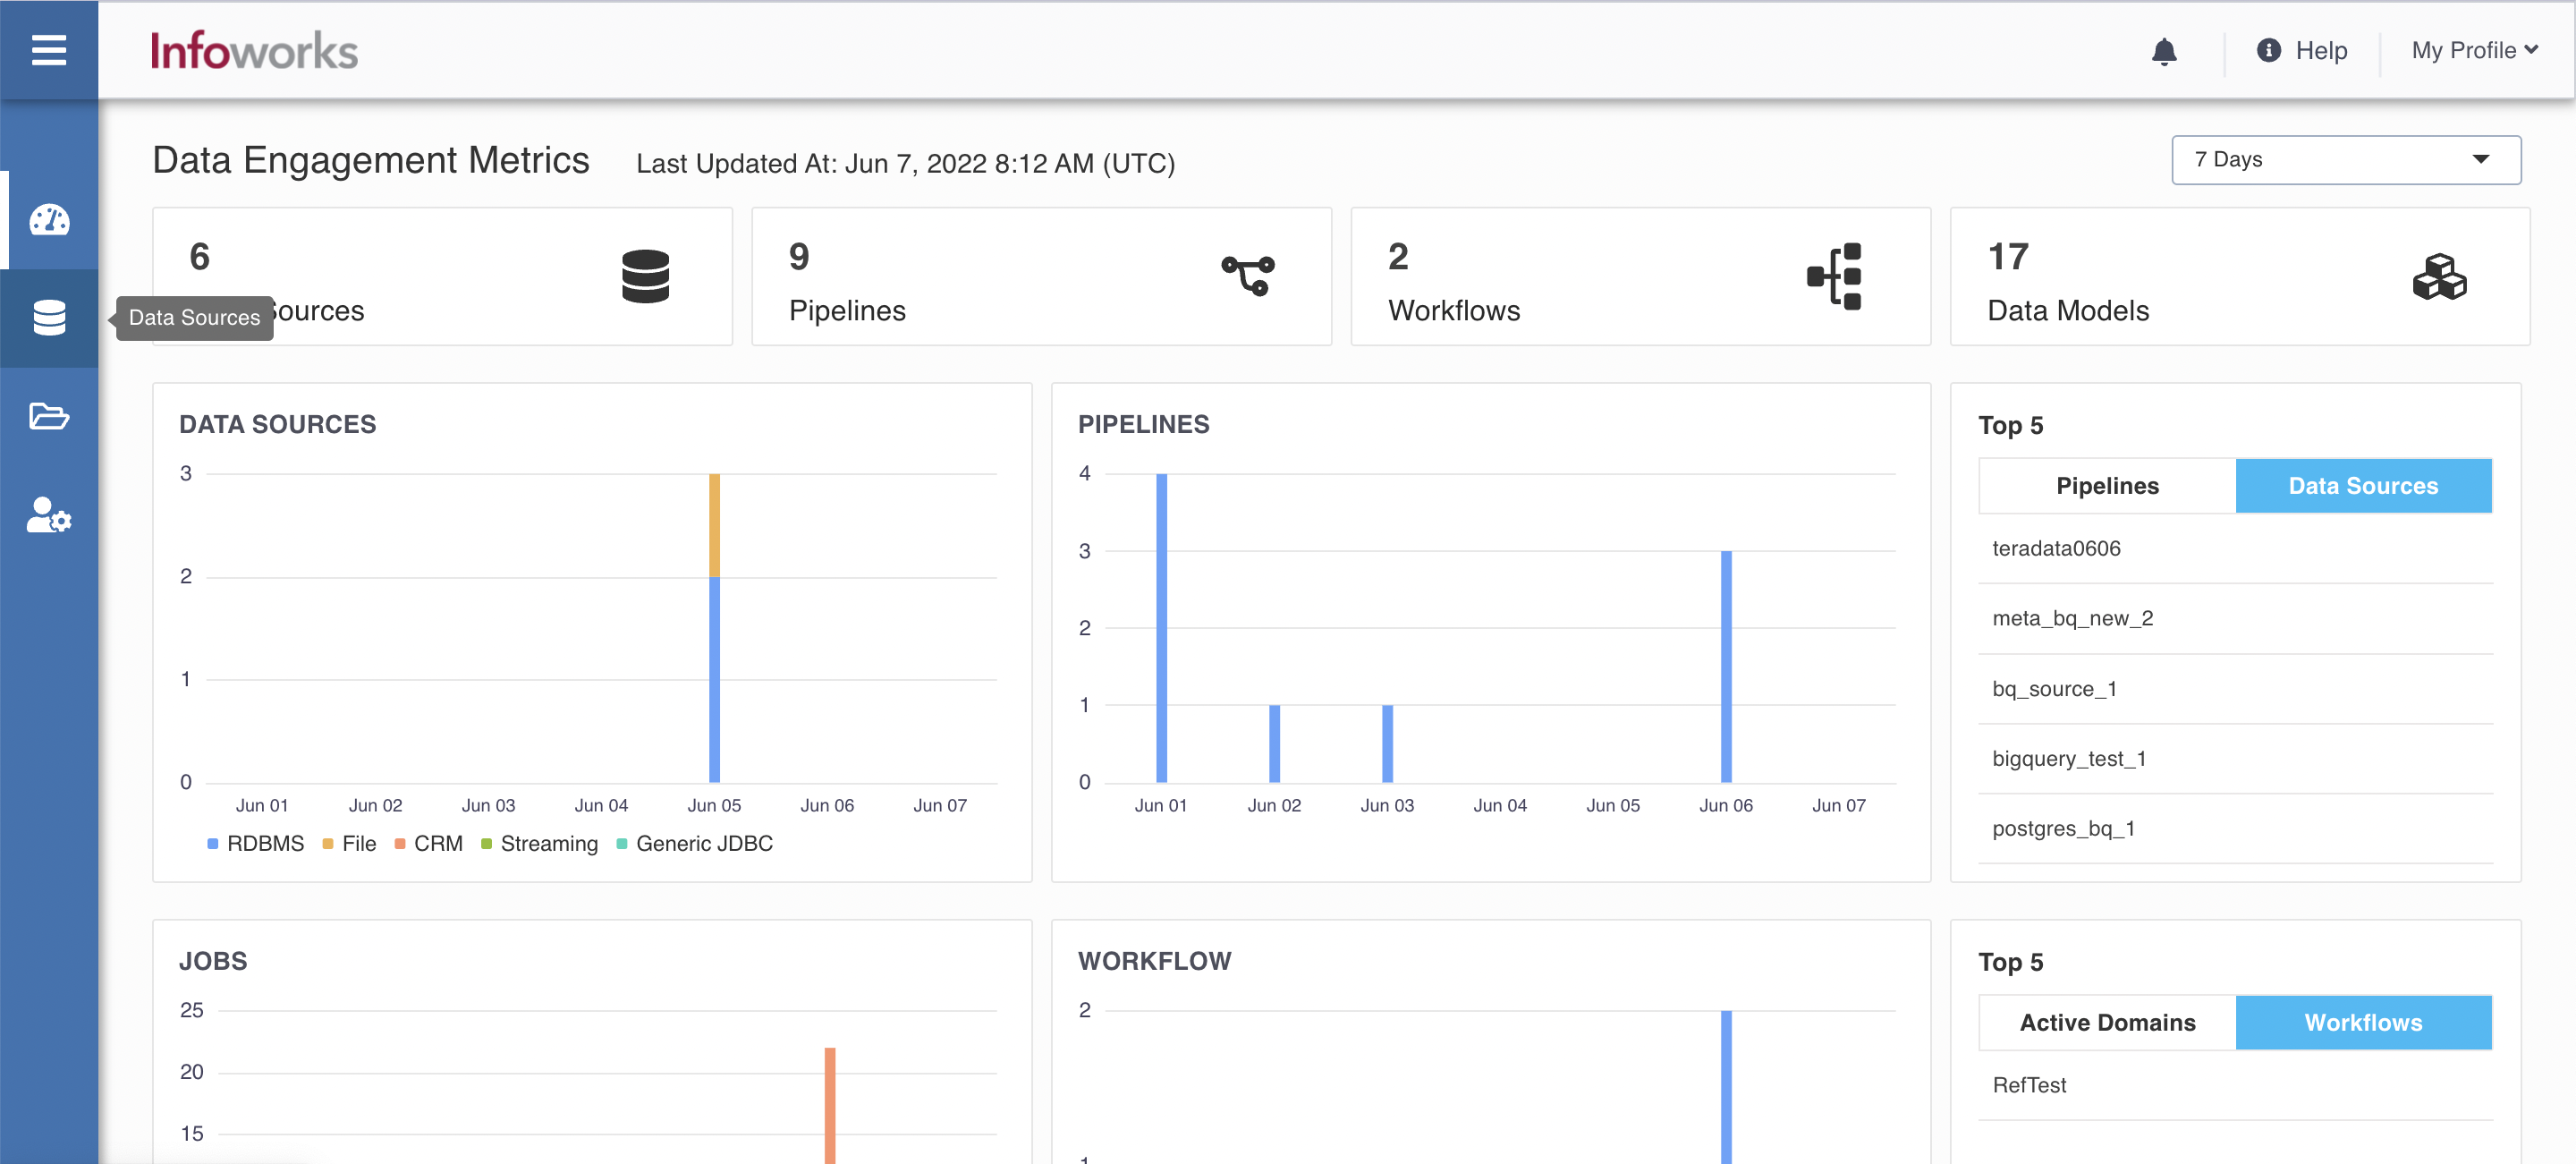Image resolution: width=2576 pixels, height=1164 pixels.
Task: Open the 7 Days range dropdown
Action: [x=2345, y=160]
